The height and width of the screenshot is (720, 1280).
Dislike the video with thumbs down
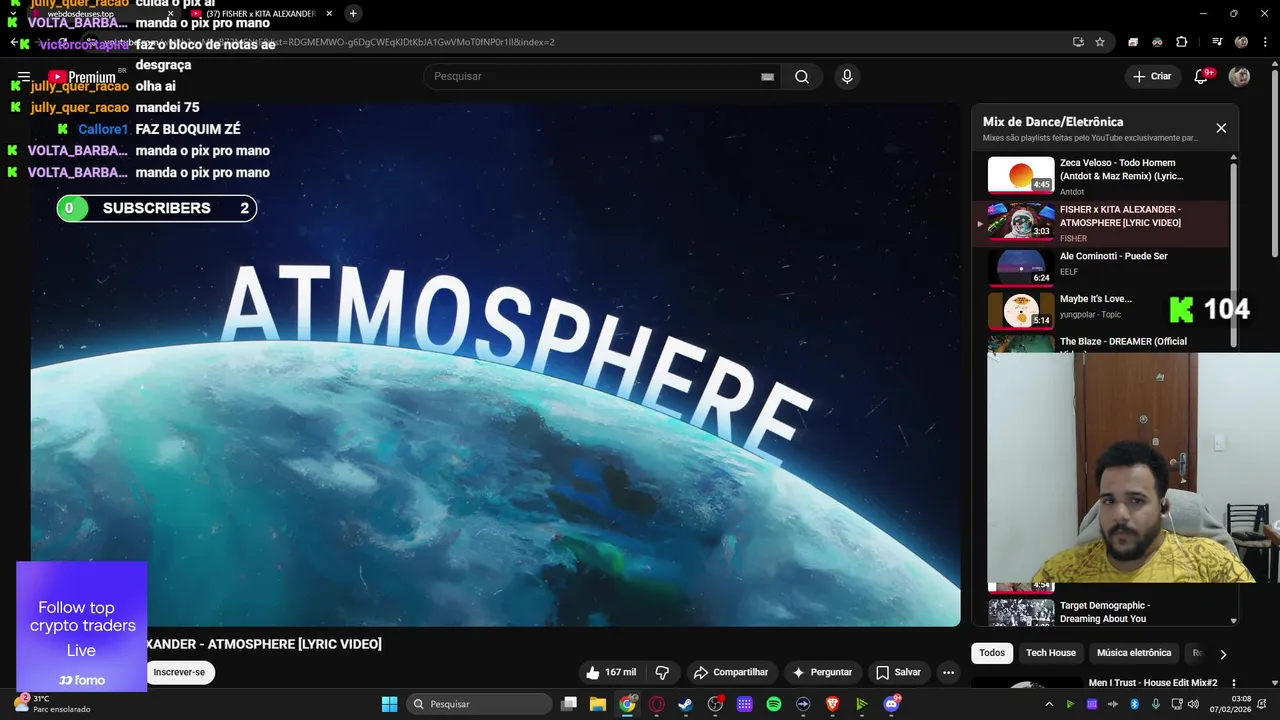(661, 673)
